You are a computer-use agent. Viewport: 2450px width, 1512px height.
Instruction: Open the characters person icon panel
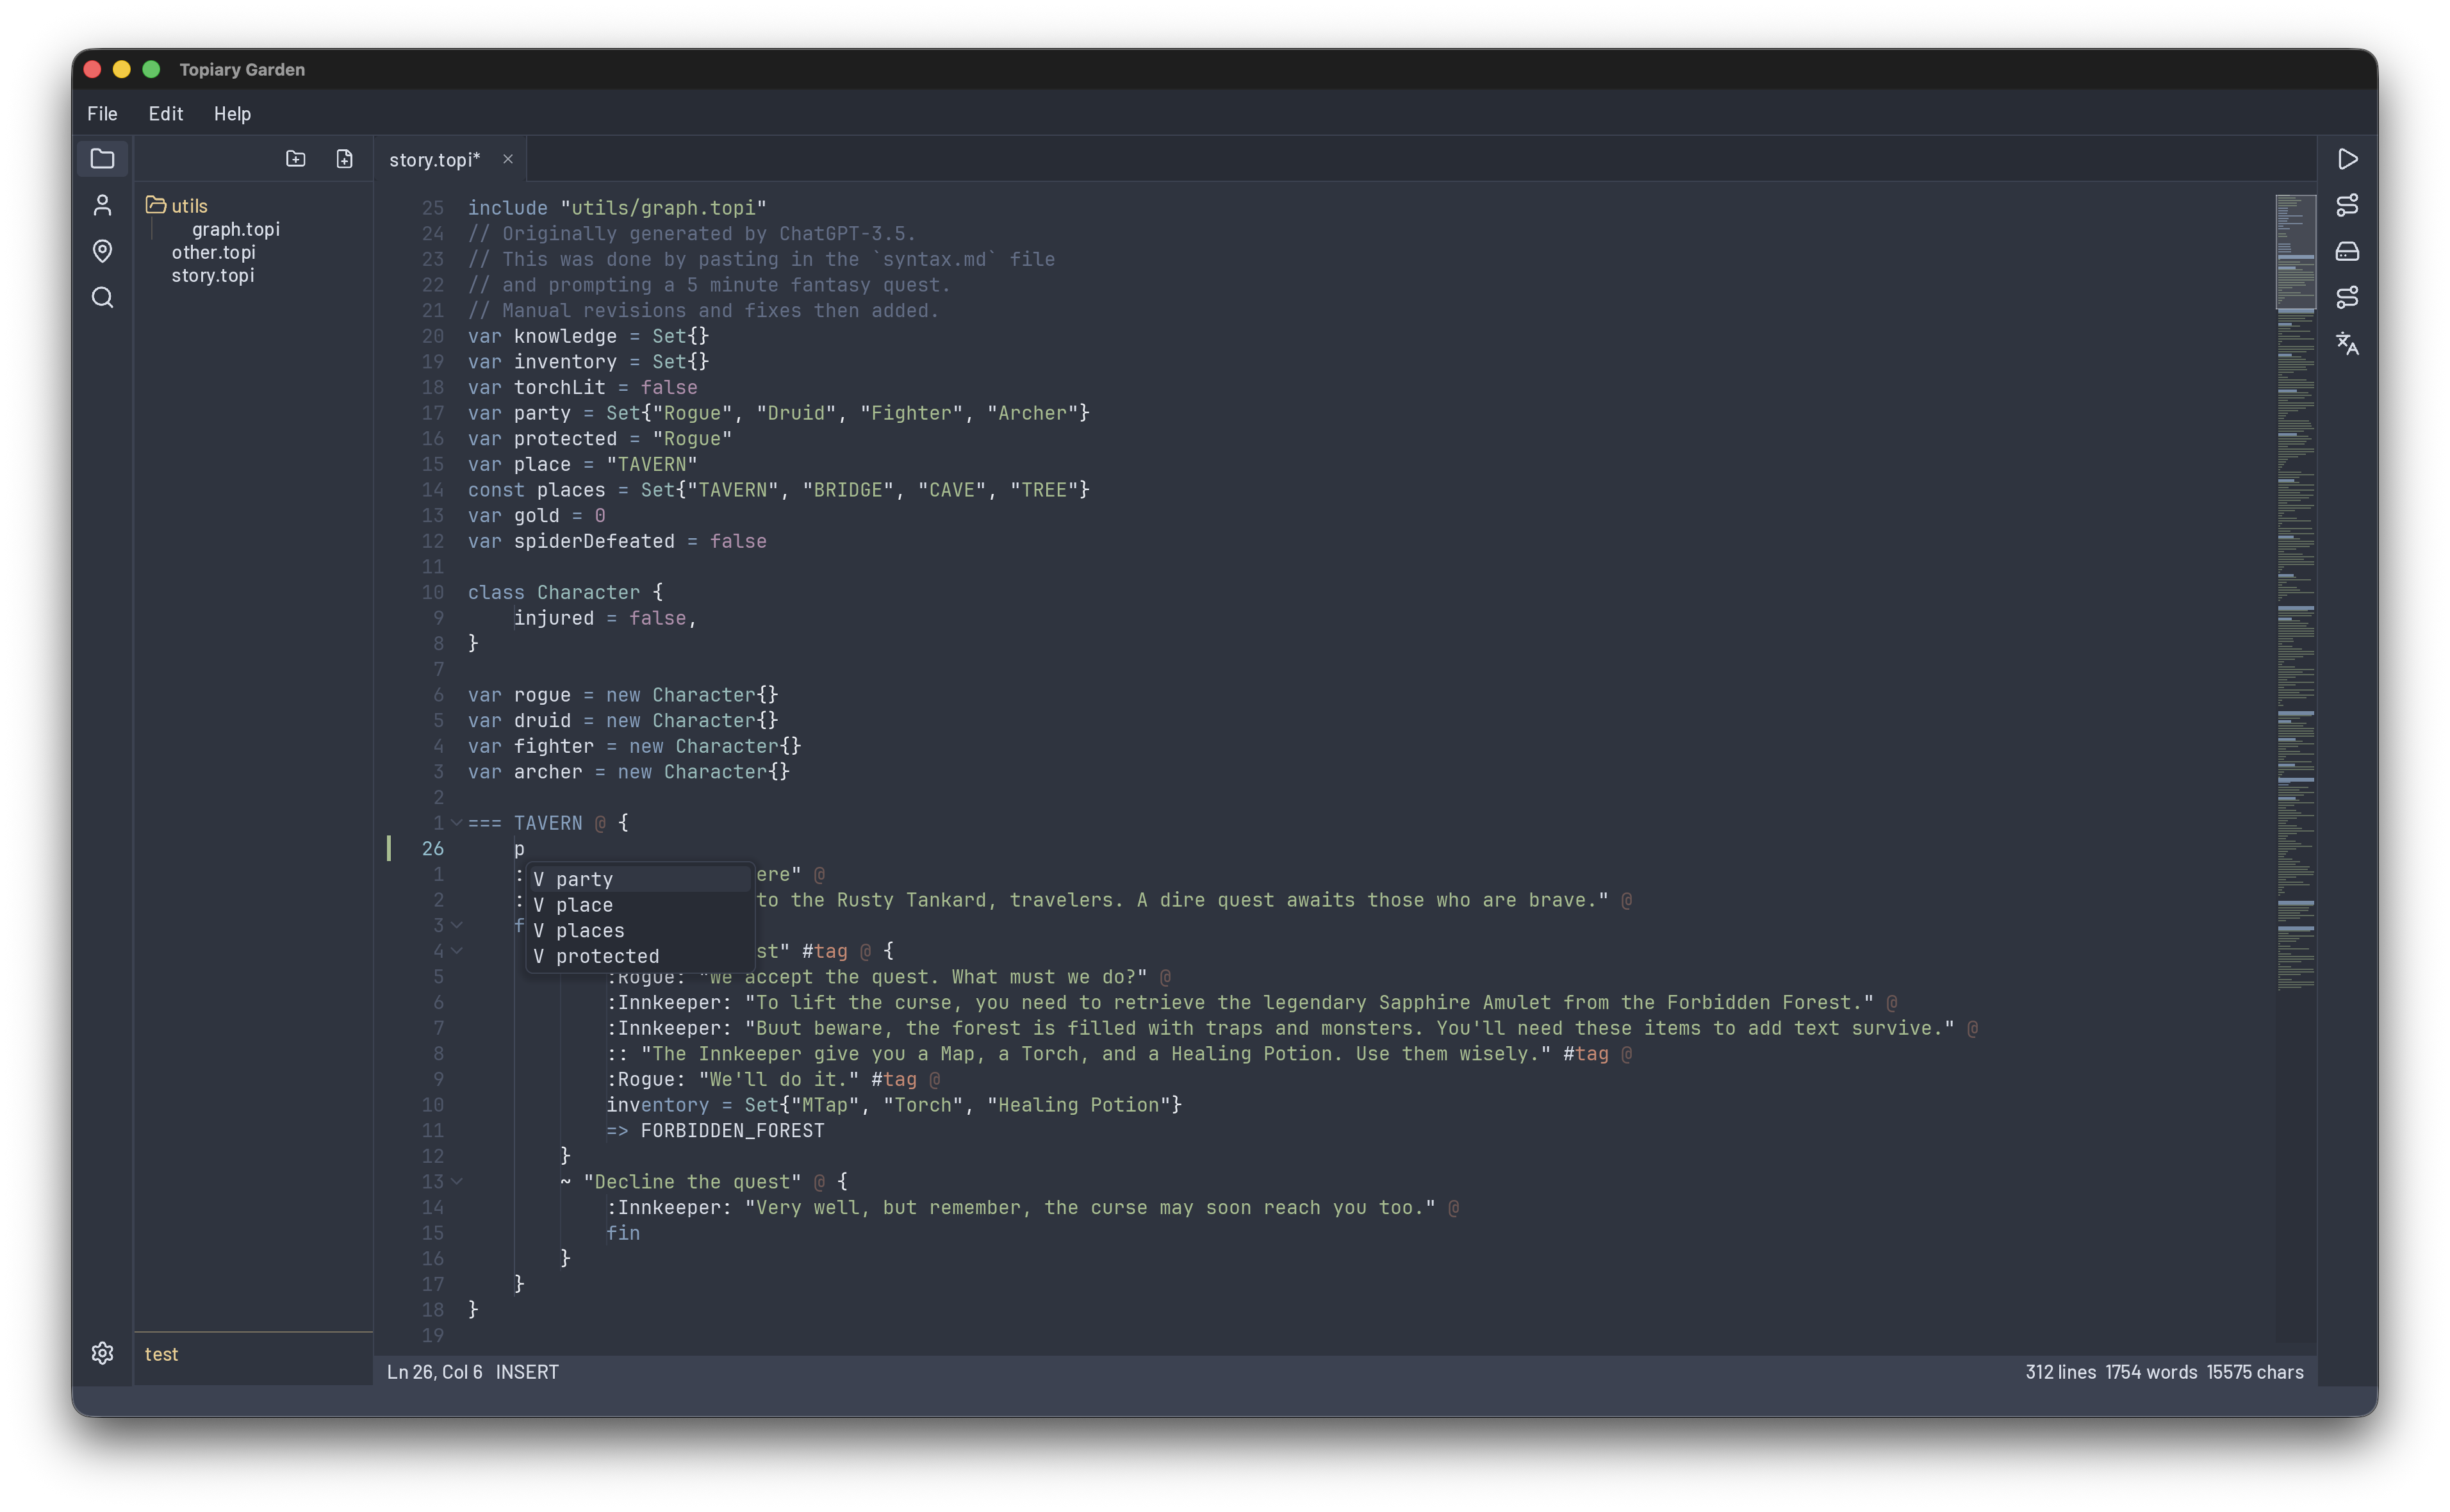coord(102,205)
